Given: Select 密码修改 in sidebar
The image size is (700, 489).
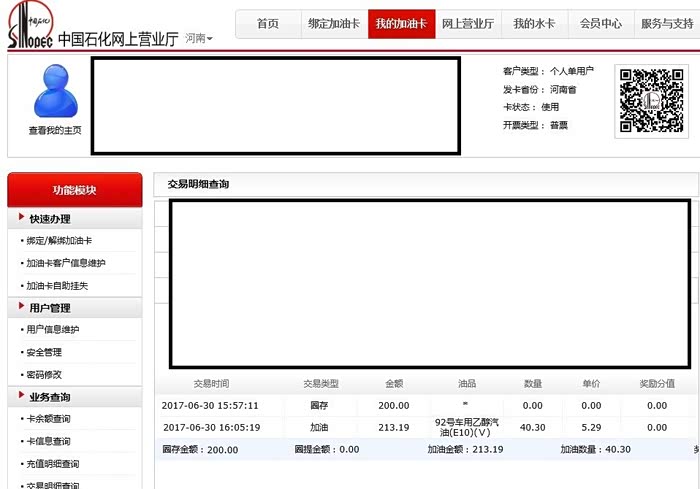Looking at the screenshot, I should (x=44, y=375).
